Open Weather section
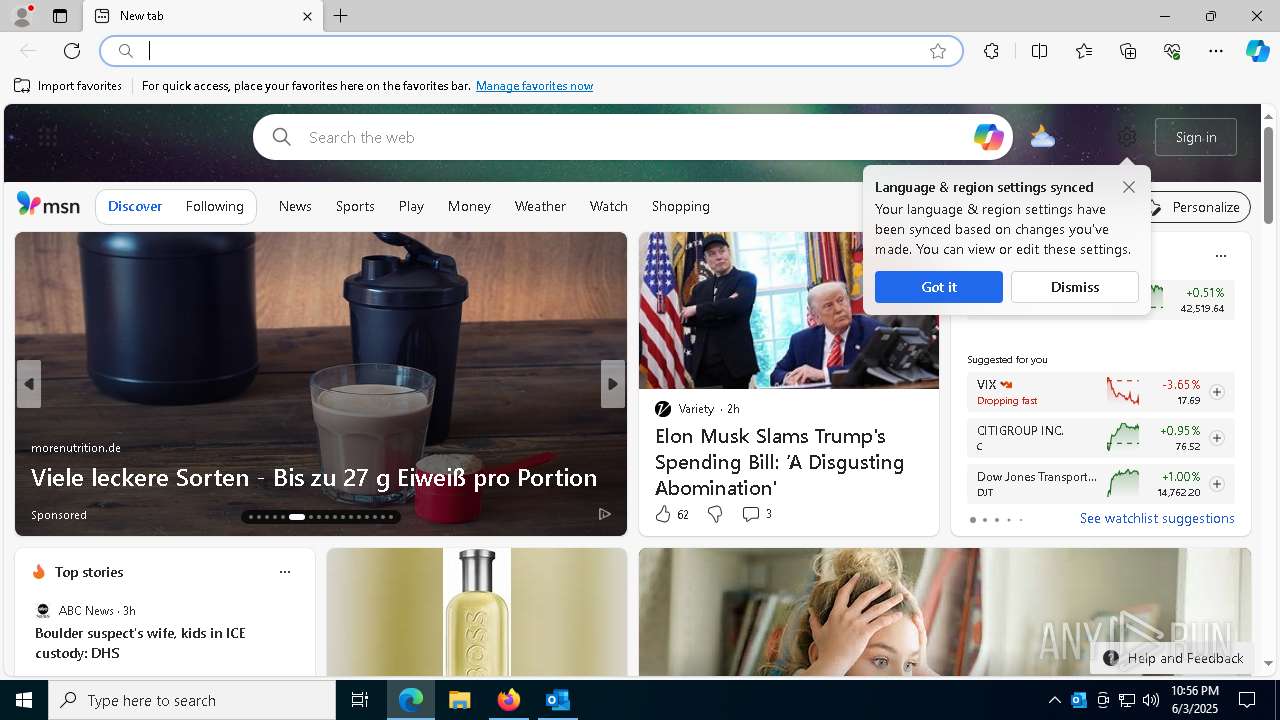Viewport: 1280px width, 720px height. [x=540, y=206]
